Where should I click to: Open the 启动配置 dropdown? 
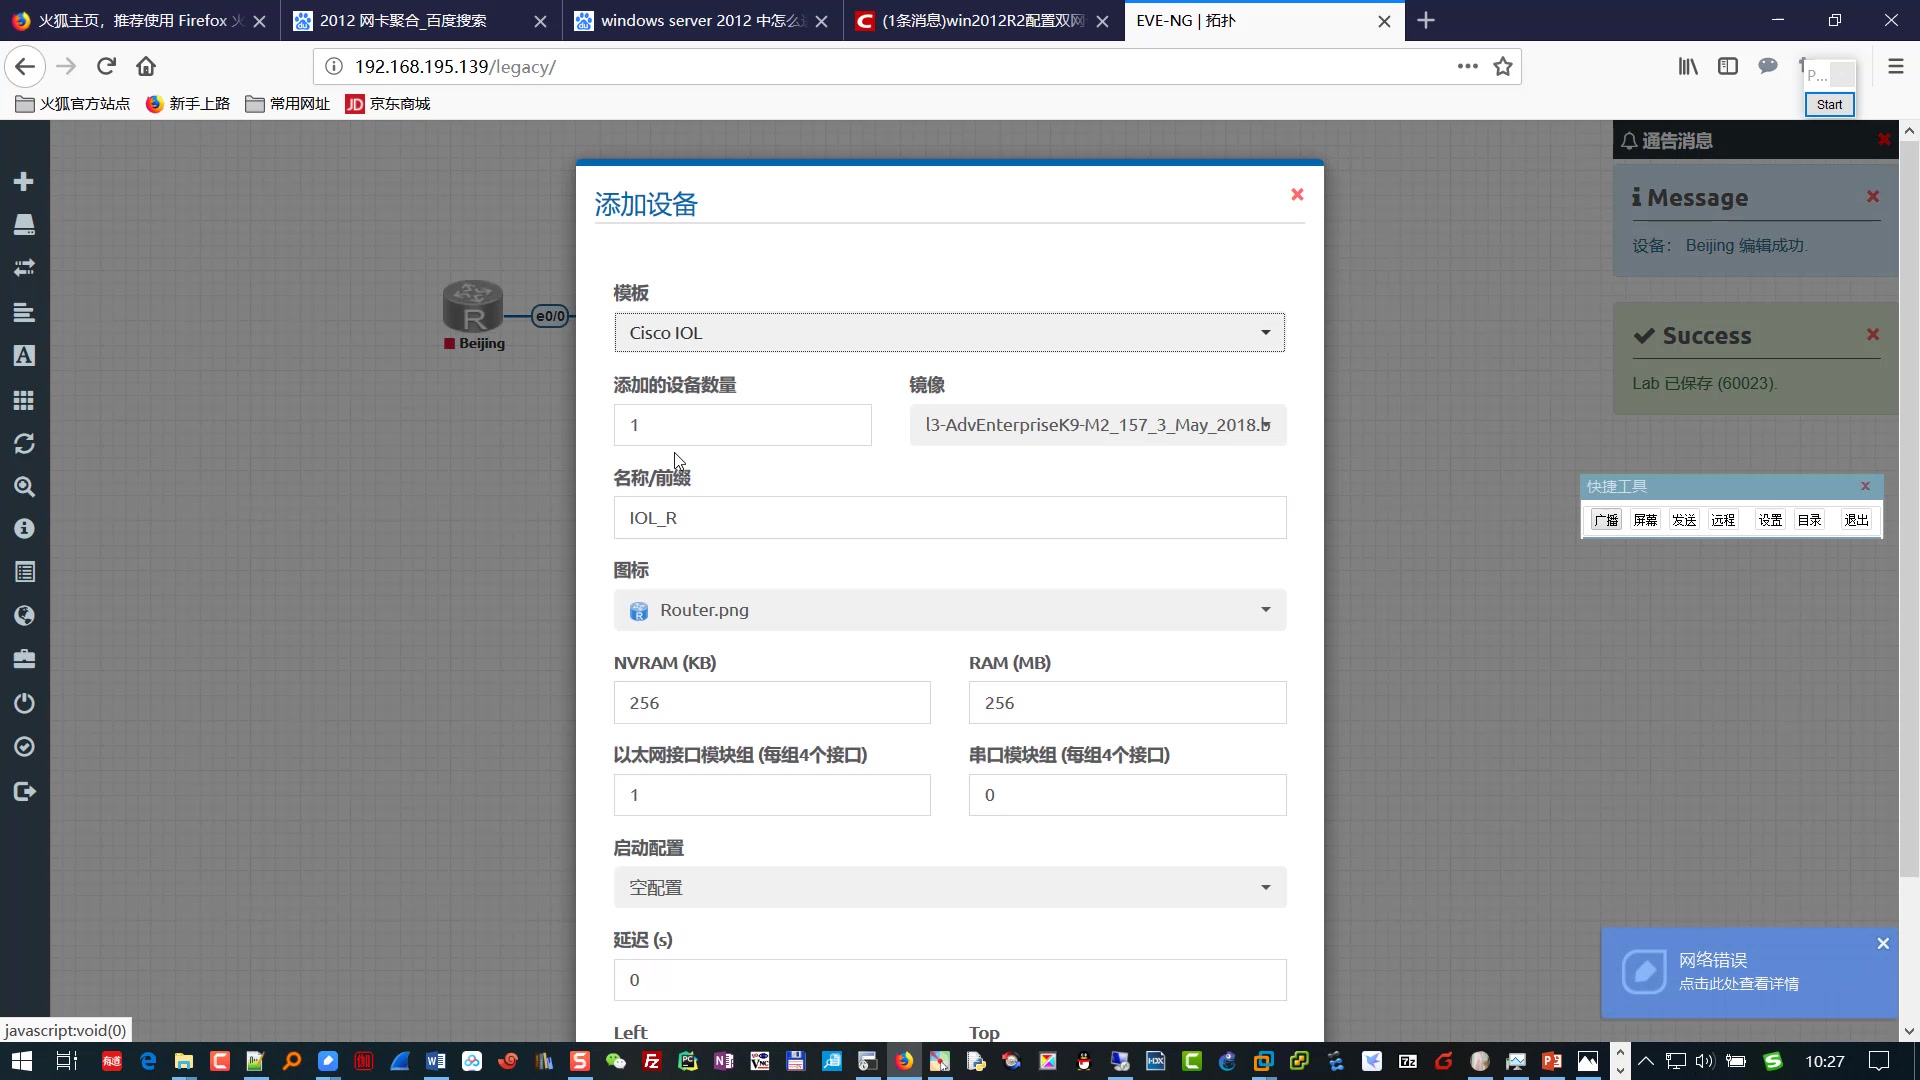pos(949,888)
